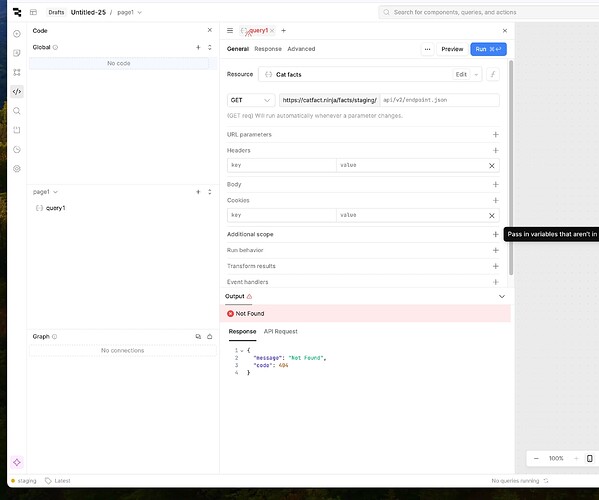Toggle the mobile layout view button
599x500 pixels.
590,458
